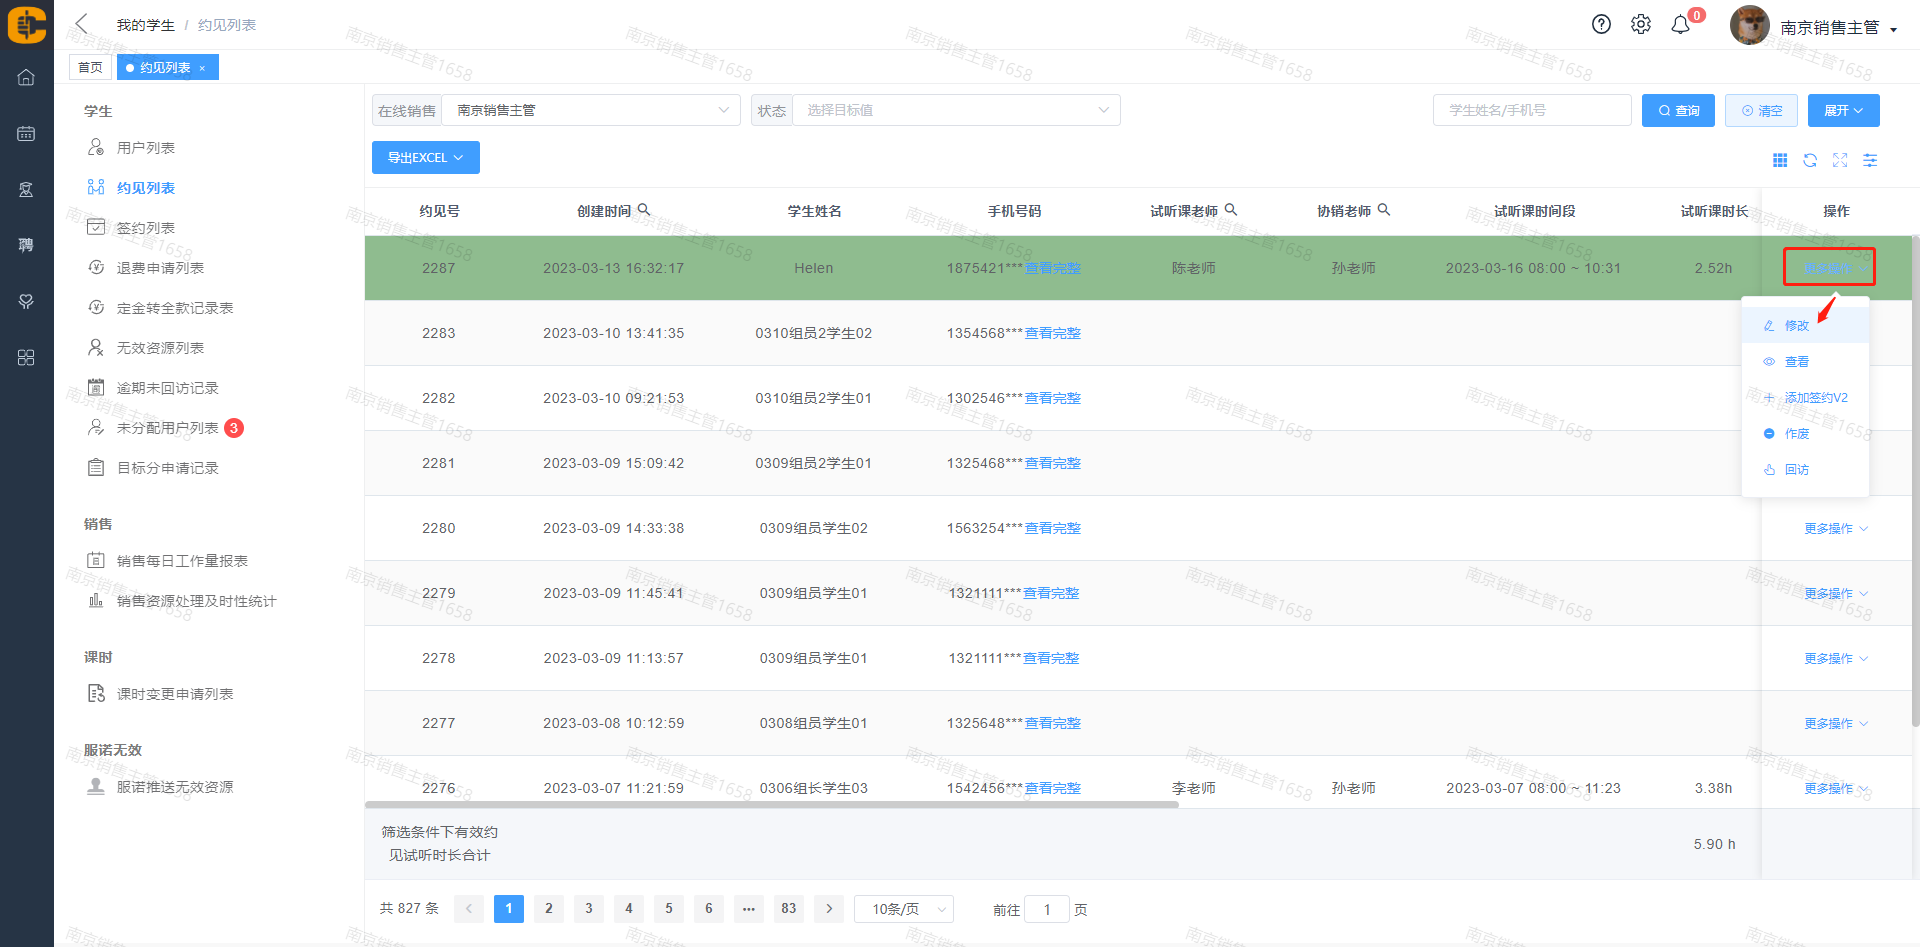Click the table refresh icon

(1810, 160)
